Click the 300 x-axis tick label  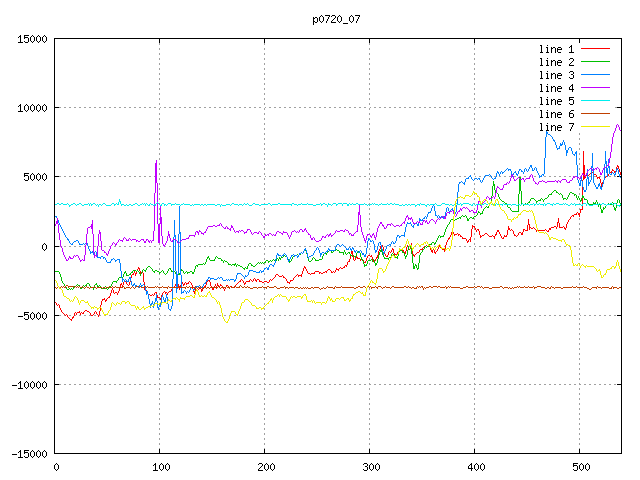tap(370, 467)
